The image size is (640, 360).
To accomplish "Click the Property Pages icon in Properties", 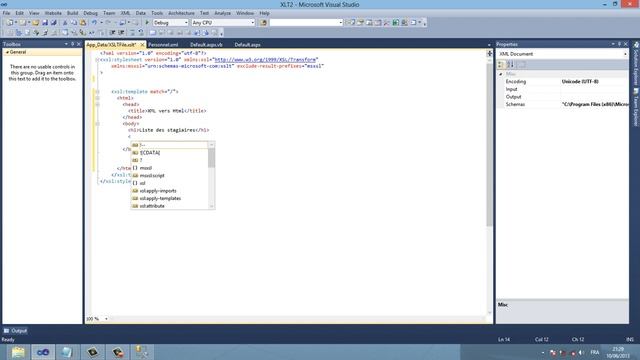I will pos(522,64).
